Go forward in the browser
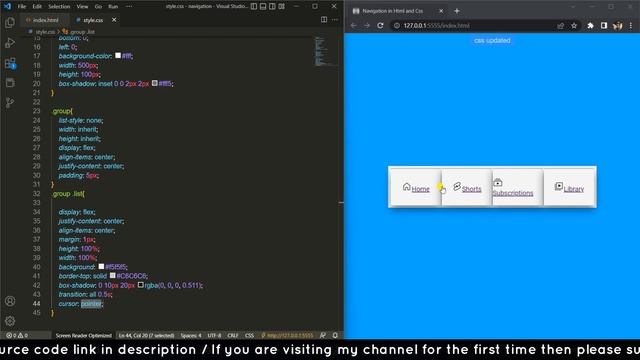The height and width of the screenshot is (360, 640). pos(367,25)
